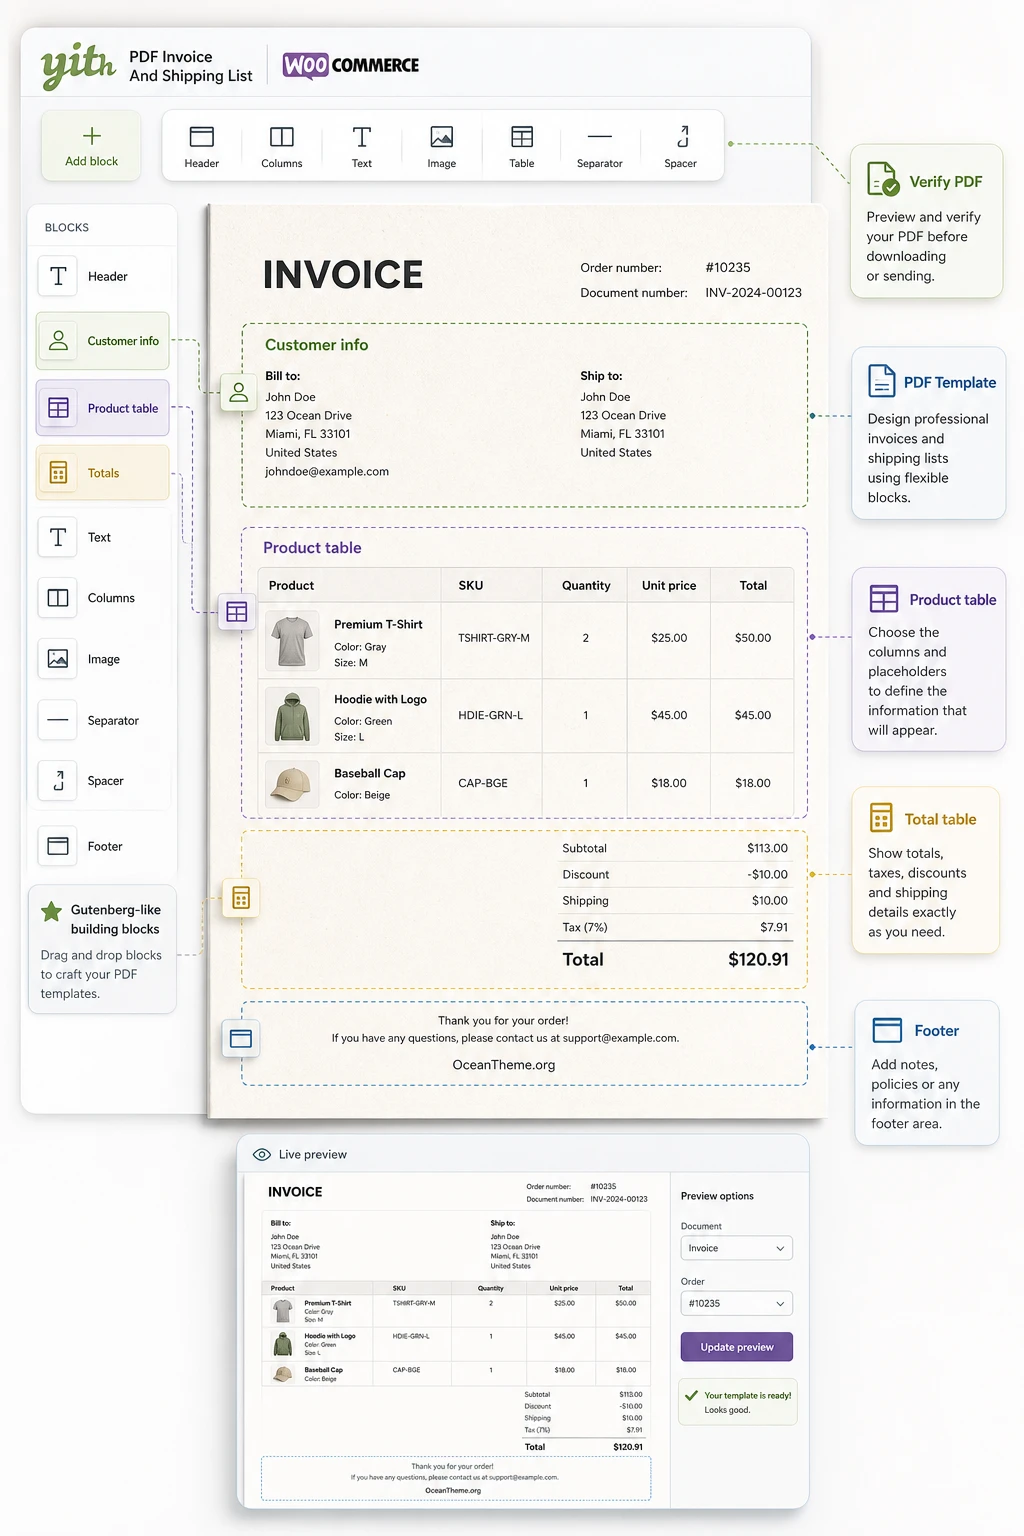Click the customer info handle icon on invoice

pos(238,392)
